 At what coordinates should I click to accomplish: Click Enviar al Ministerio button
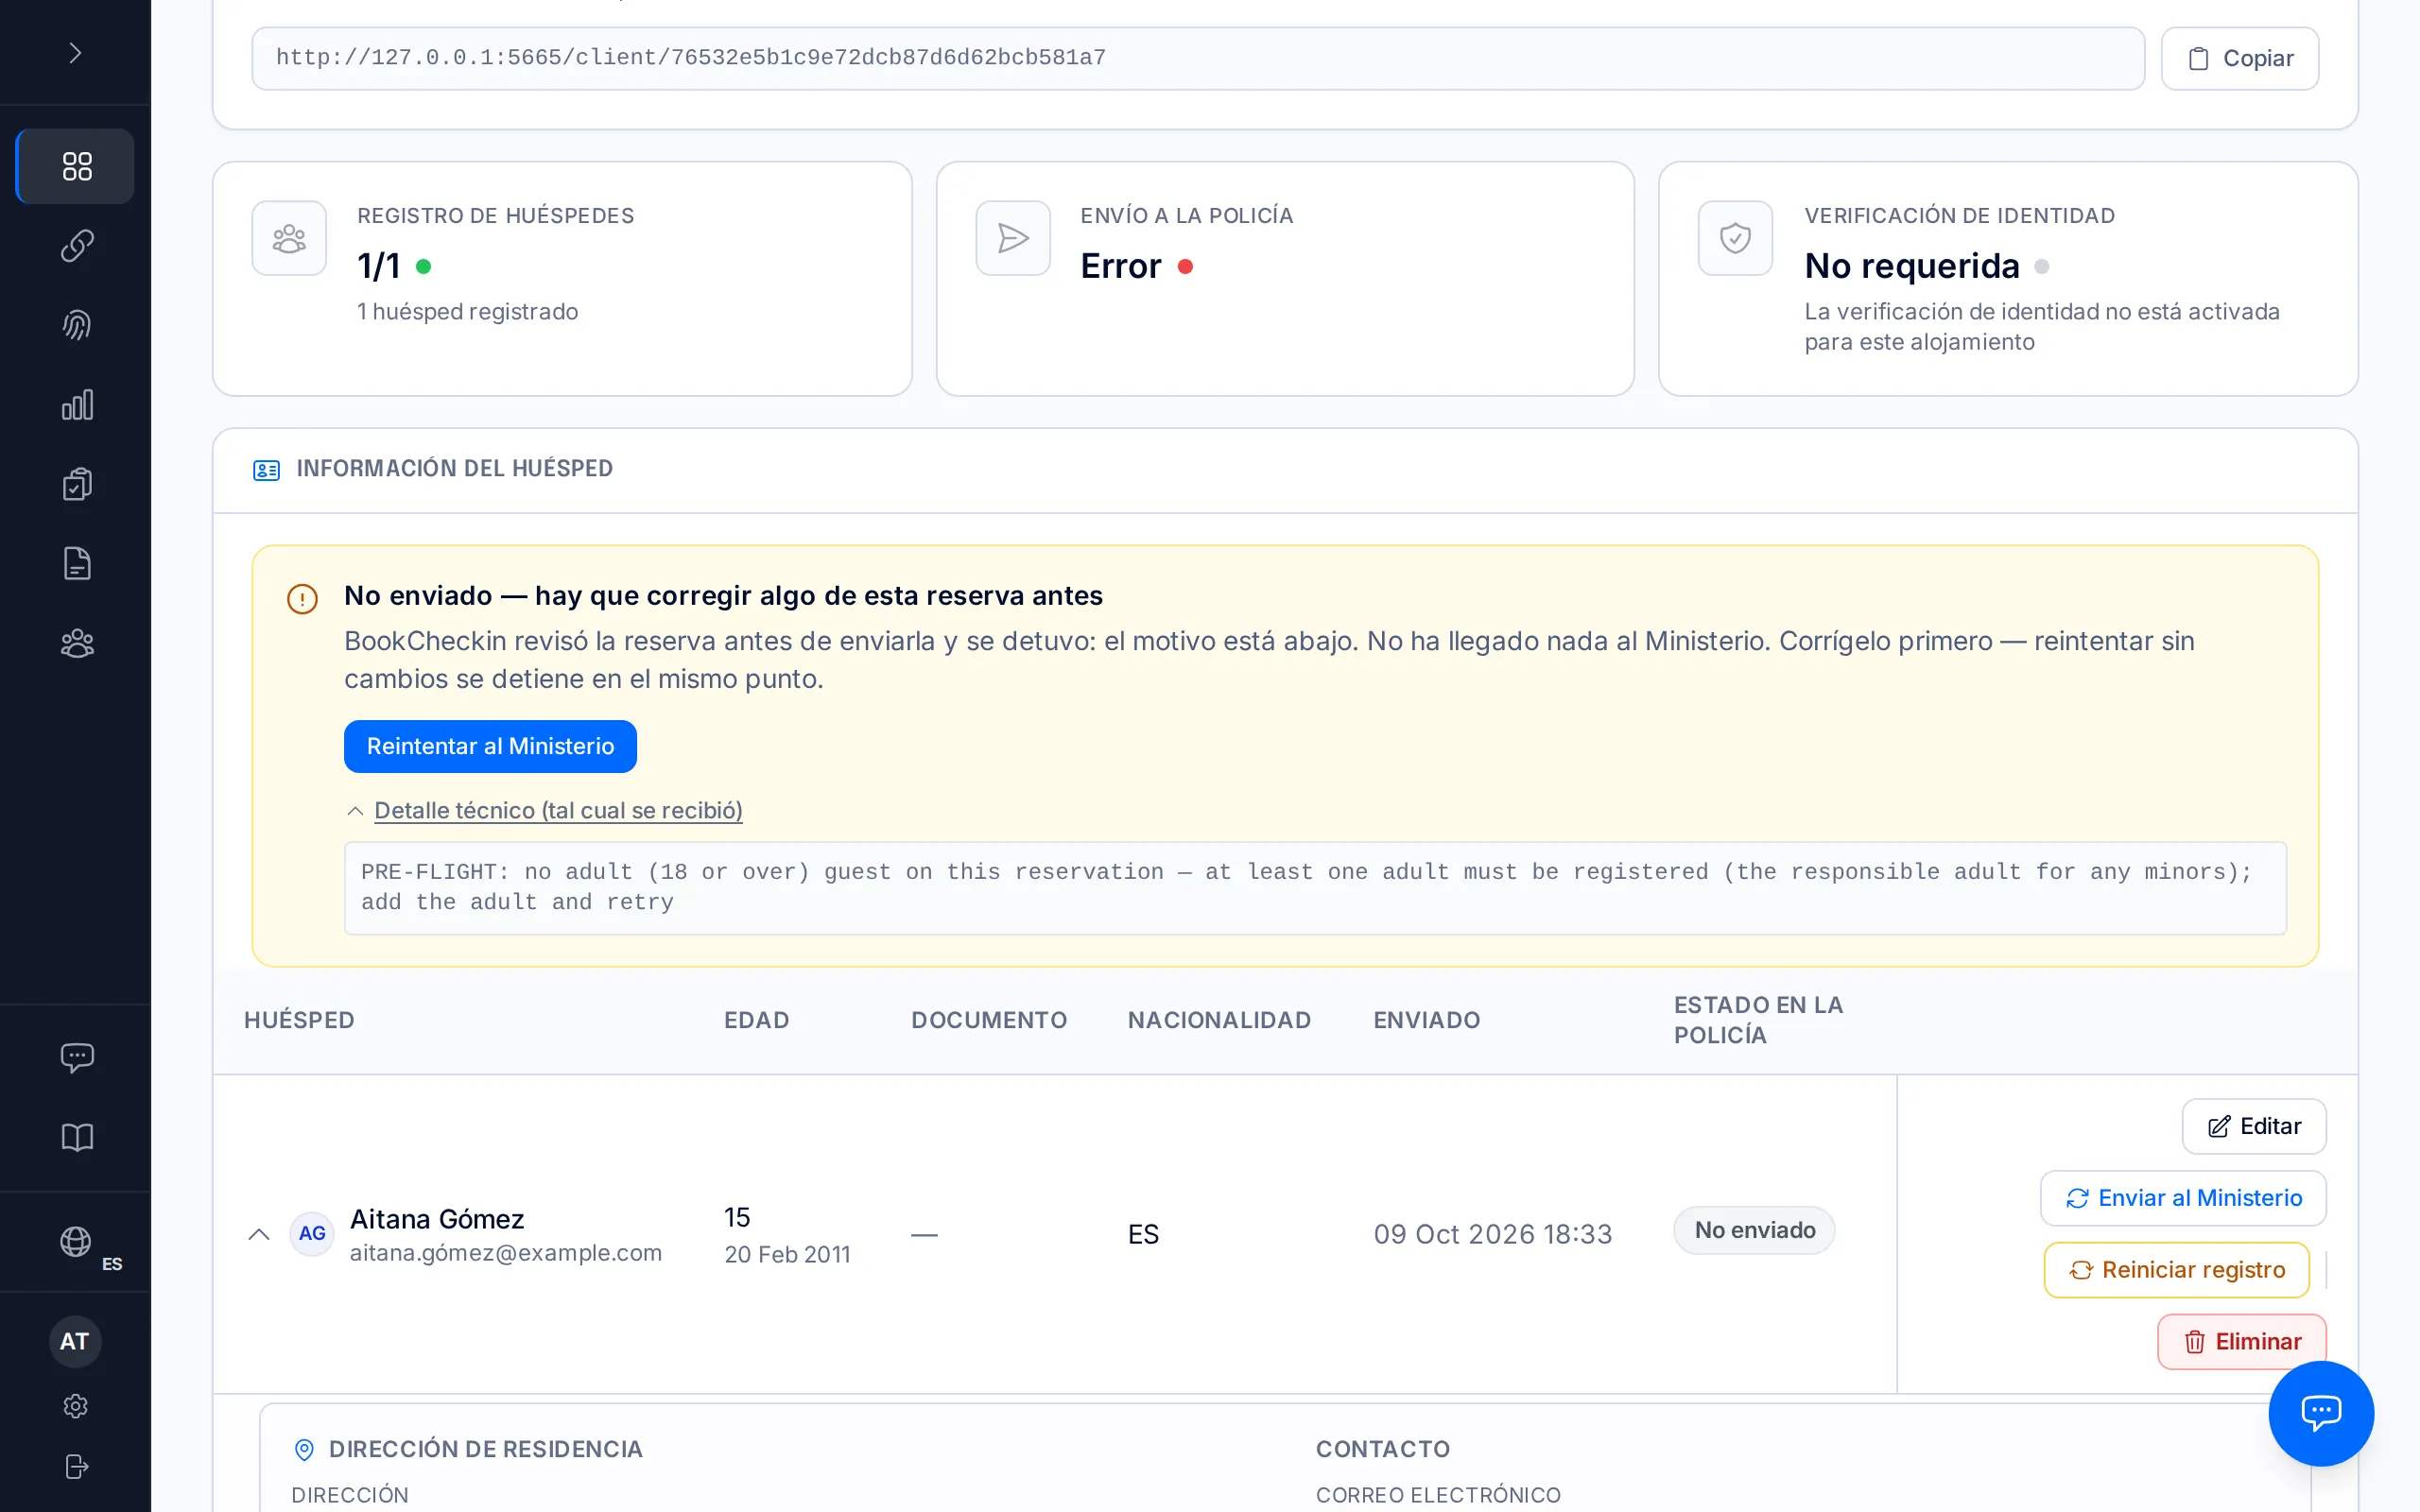click(2183, 1198)
